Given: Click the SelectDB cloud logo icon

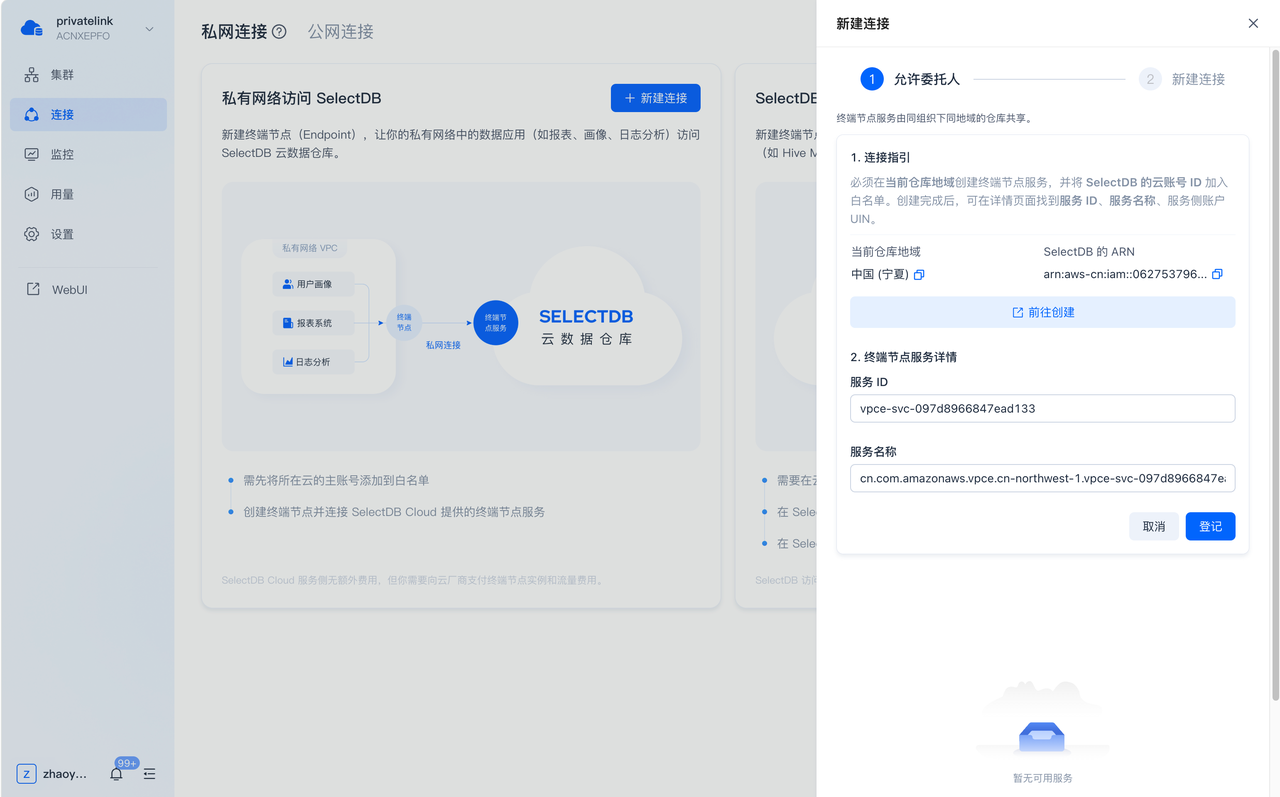Looking at the screenshot, I should [x=32, y=28].
